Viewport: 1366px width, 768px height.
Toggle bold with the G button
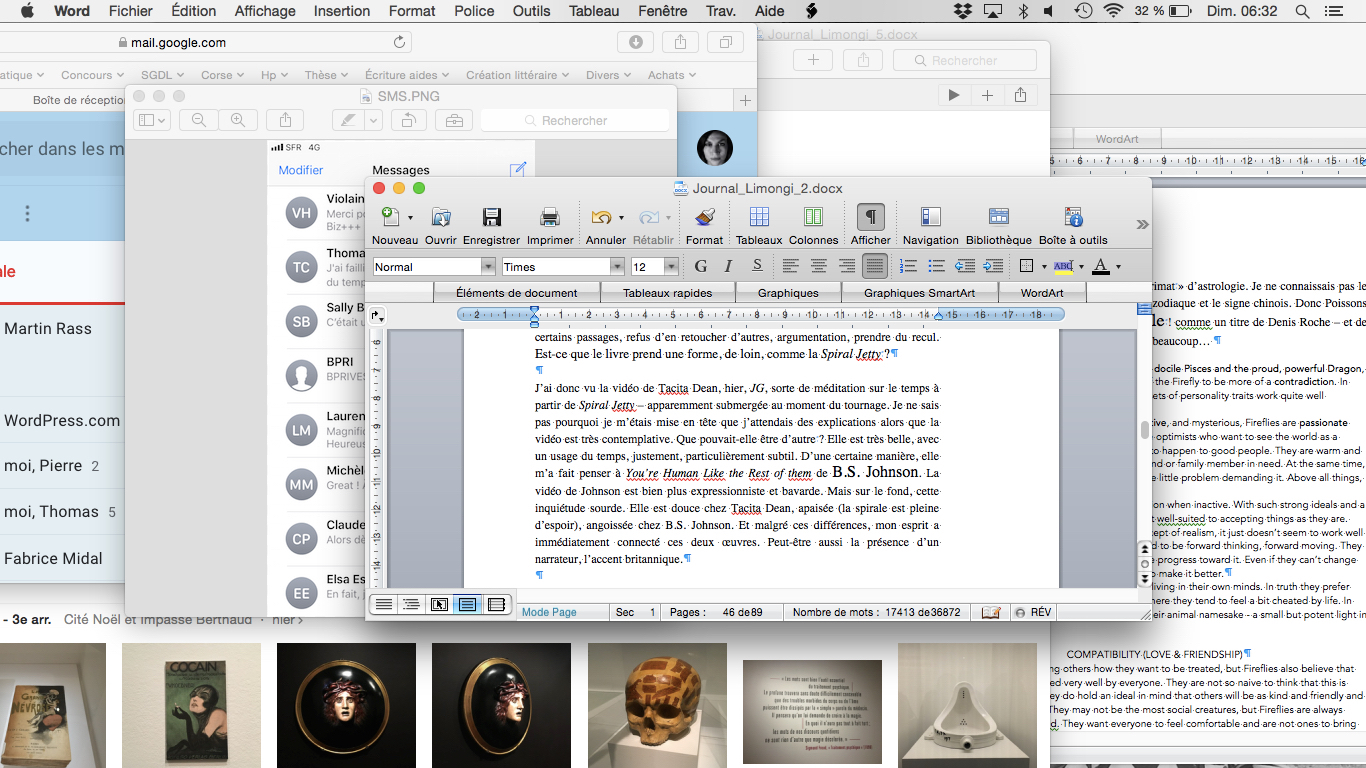[x=700, y=266]
